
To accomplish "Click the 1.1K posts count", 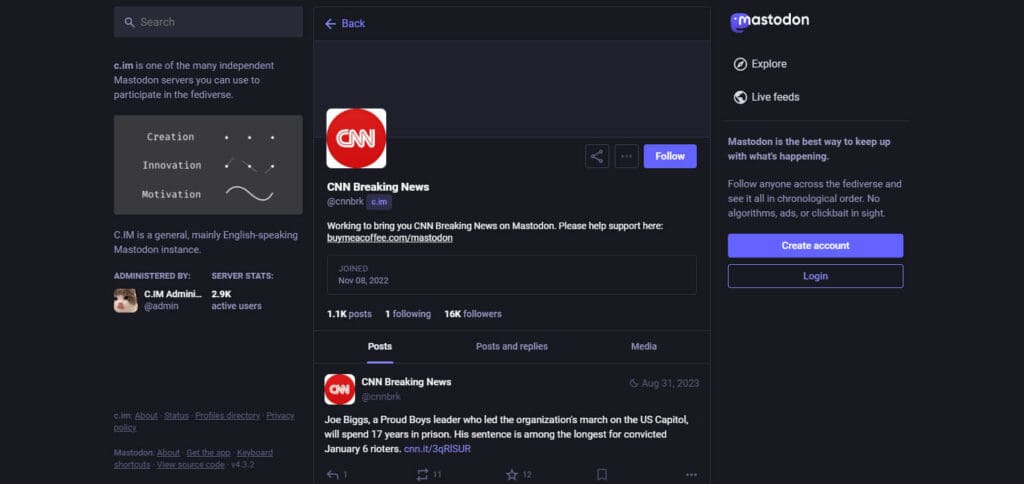I will coord(349,314).
